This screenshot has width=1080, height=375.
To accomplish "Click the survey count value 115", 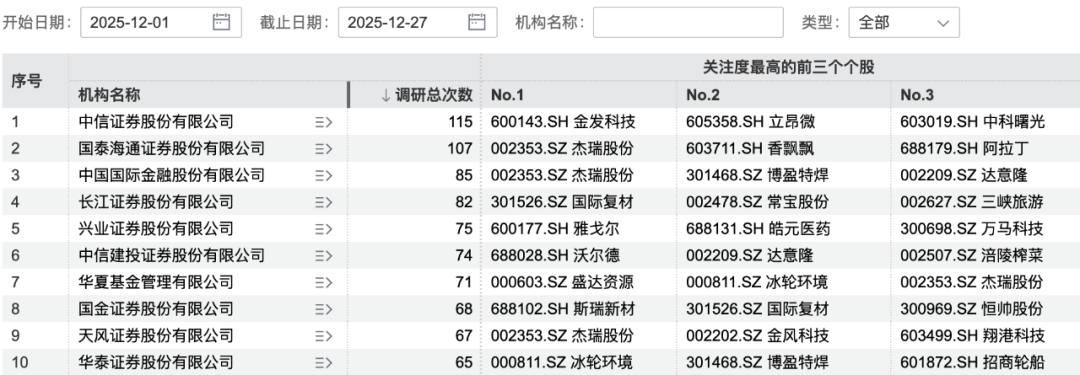I will click(x=461, y=122).
